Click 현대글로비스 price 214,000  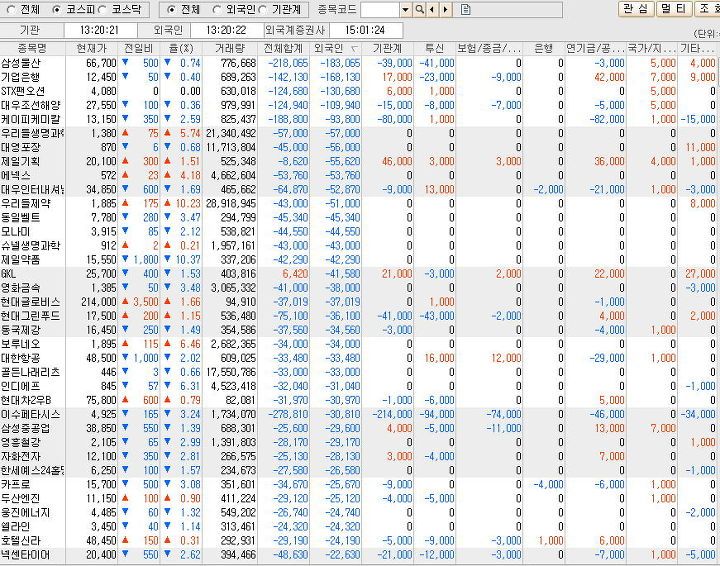click(x=99, y=302)
